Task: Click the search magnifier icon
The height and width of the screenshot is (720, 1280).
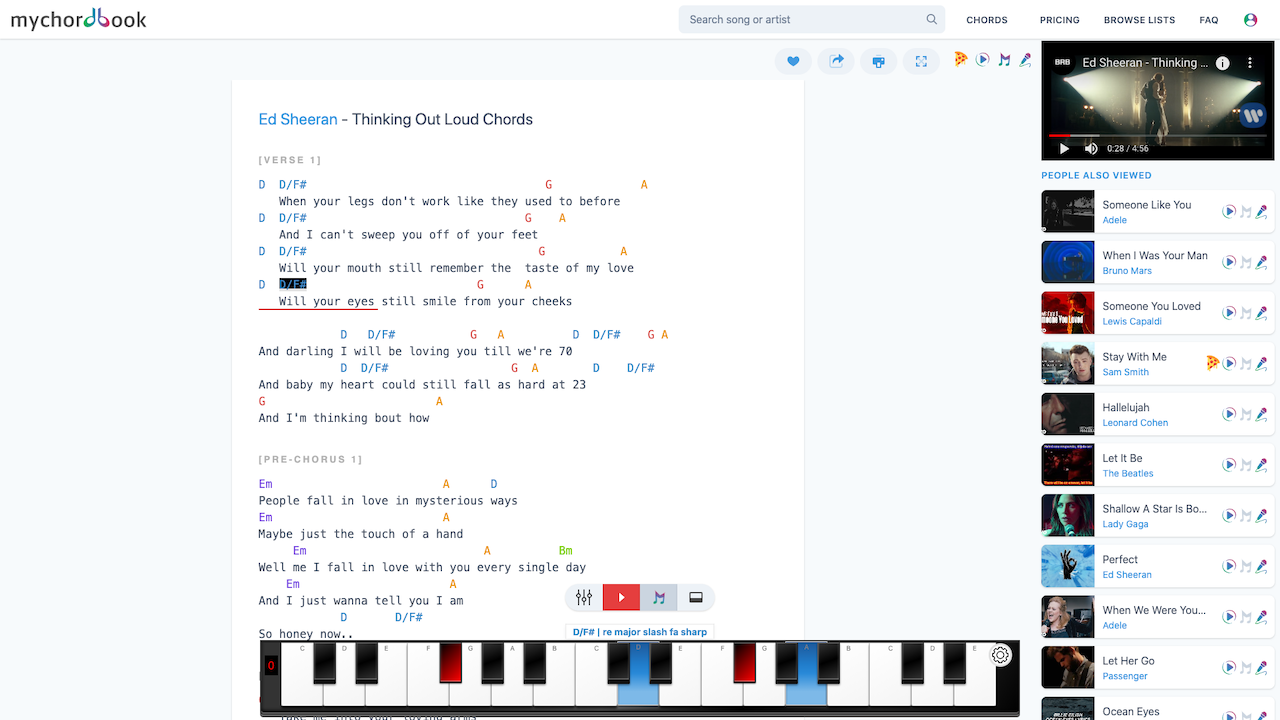Action: pos(932,19)
